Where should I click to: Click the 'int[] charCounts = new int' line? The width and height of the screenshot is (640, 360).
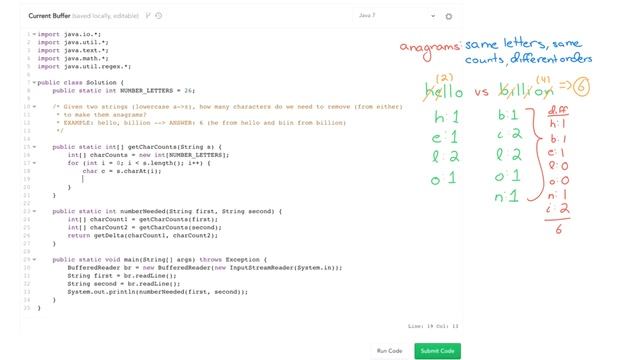[148, 155]
